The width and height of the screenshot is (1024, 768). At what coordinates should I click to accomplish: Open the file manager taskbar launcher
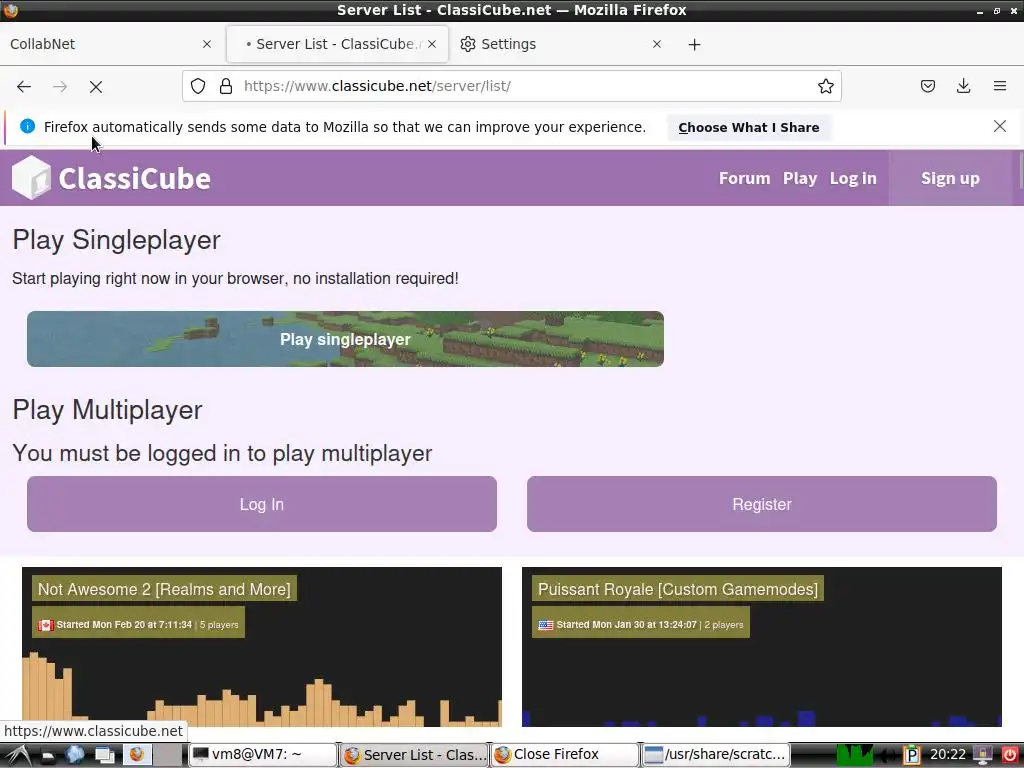pyautogui.click(x=47, y=756)
